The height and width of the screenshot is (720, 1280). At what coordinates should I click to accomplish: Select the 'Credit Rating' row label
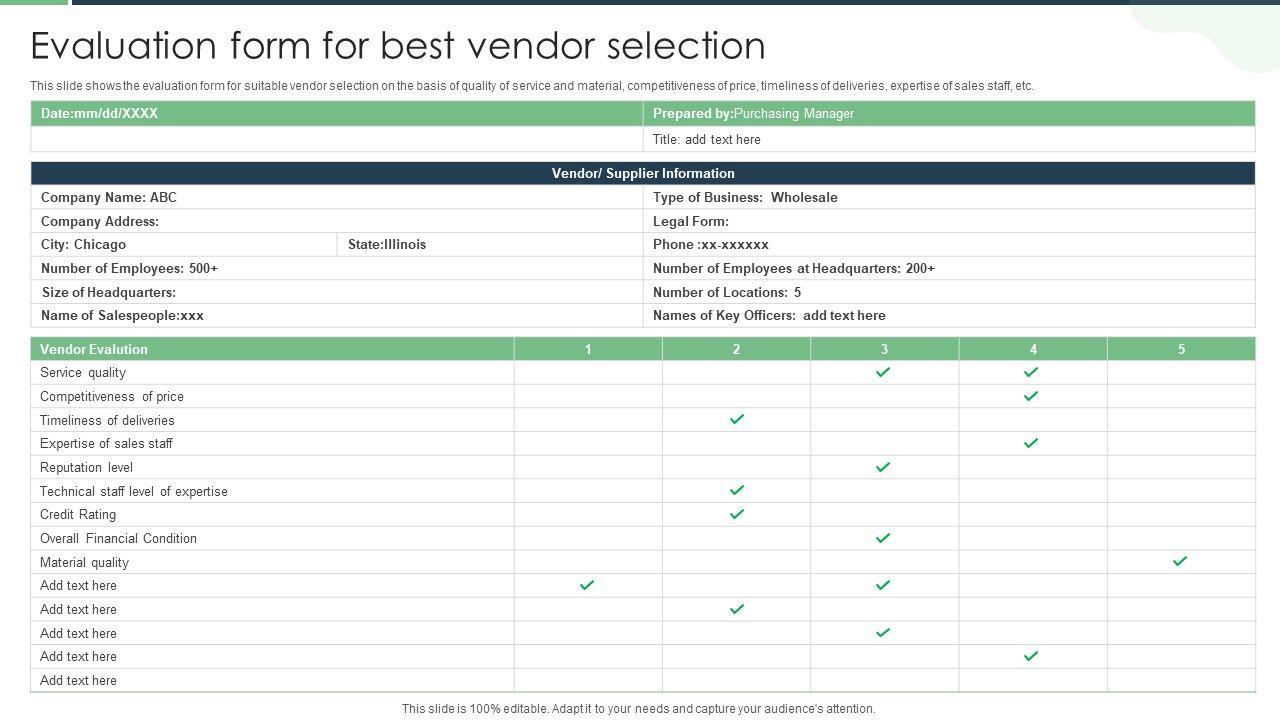coord(78,514)
